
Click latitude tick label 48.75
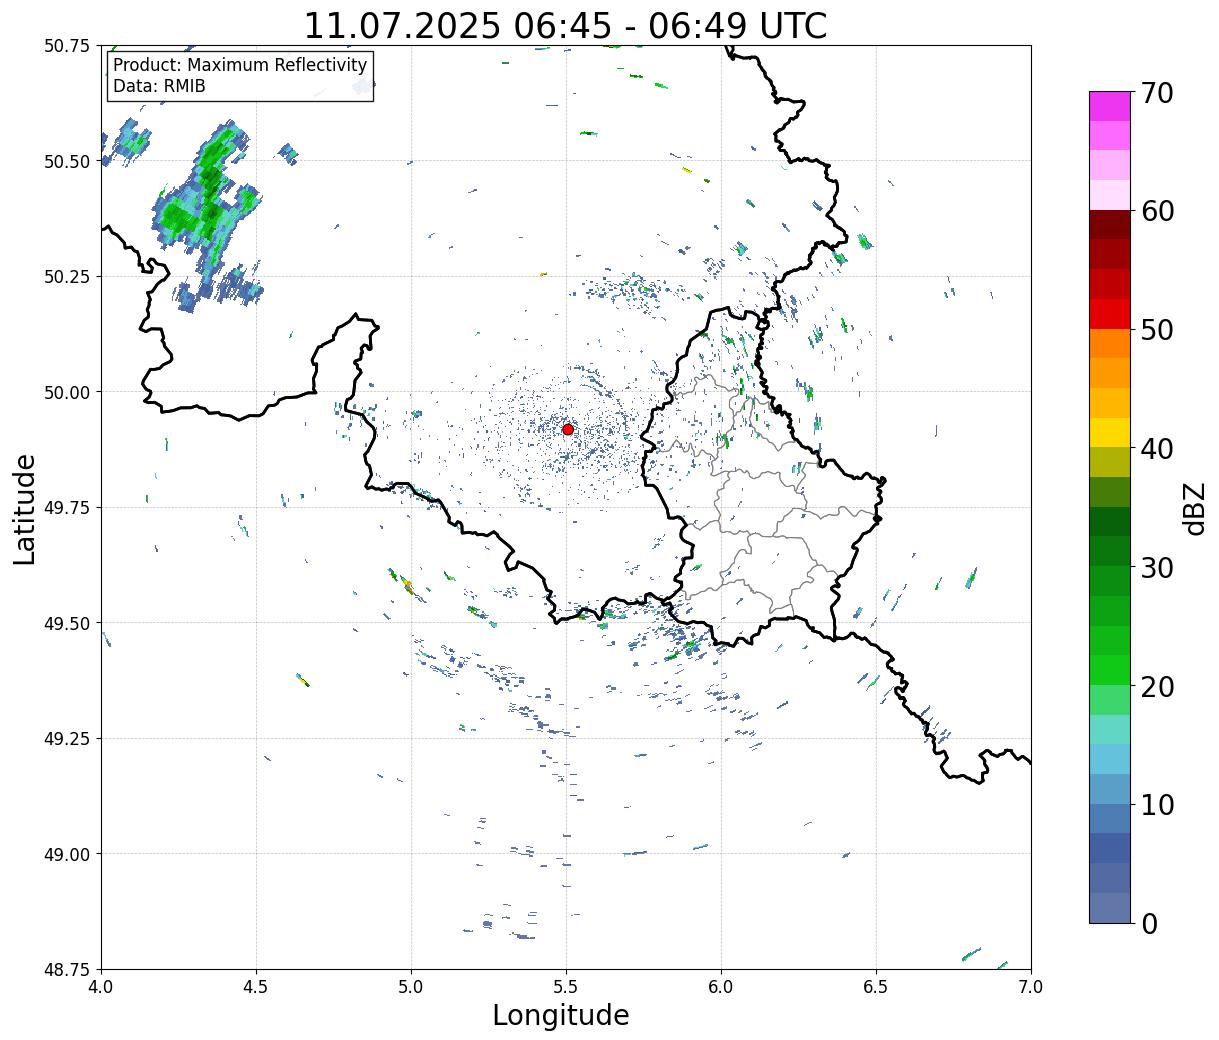[x=67, y=969]
